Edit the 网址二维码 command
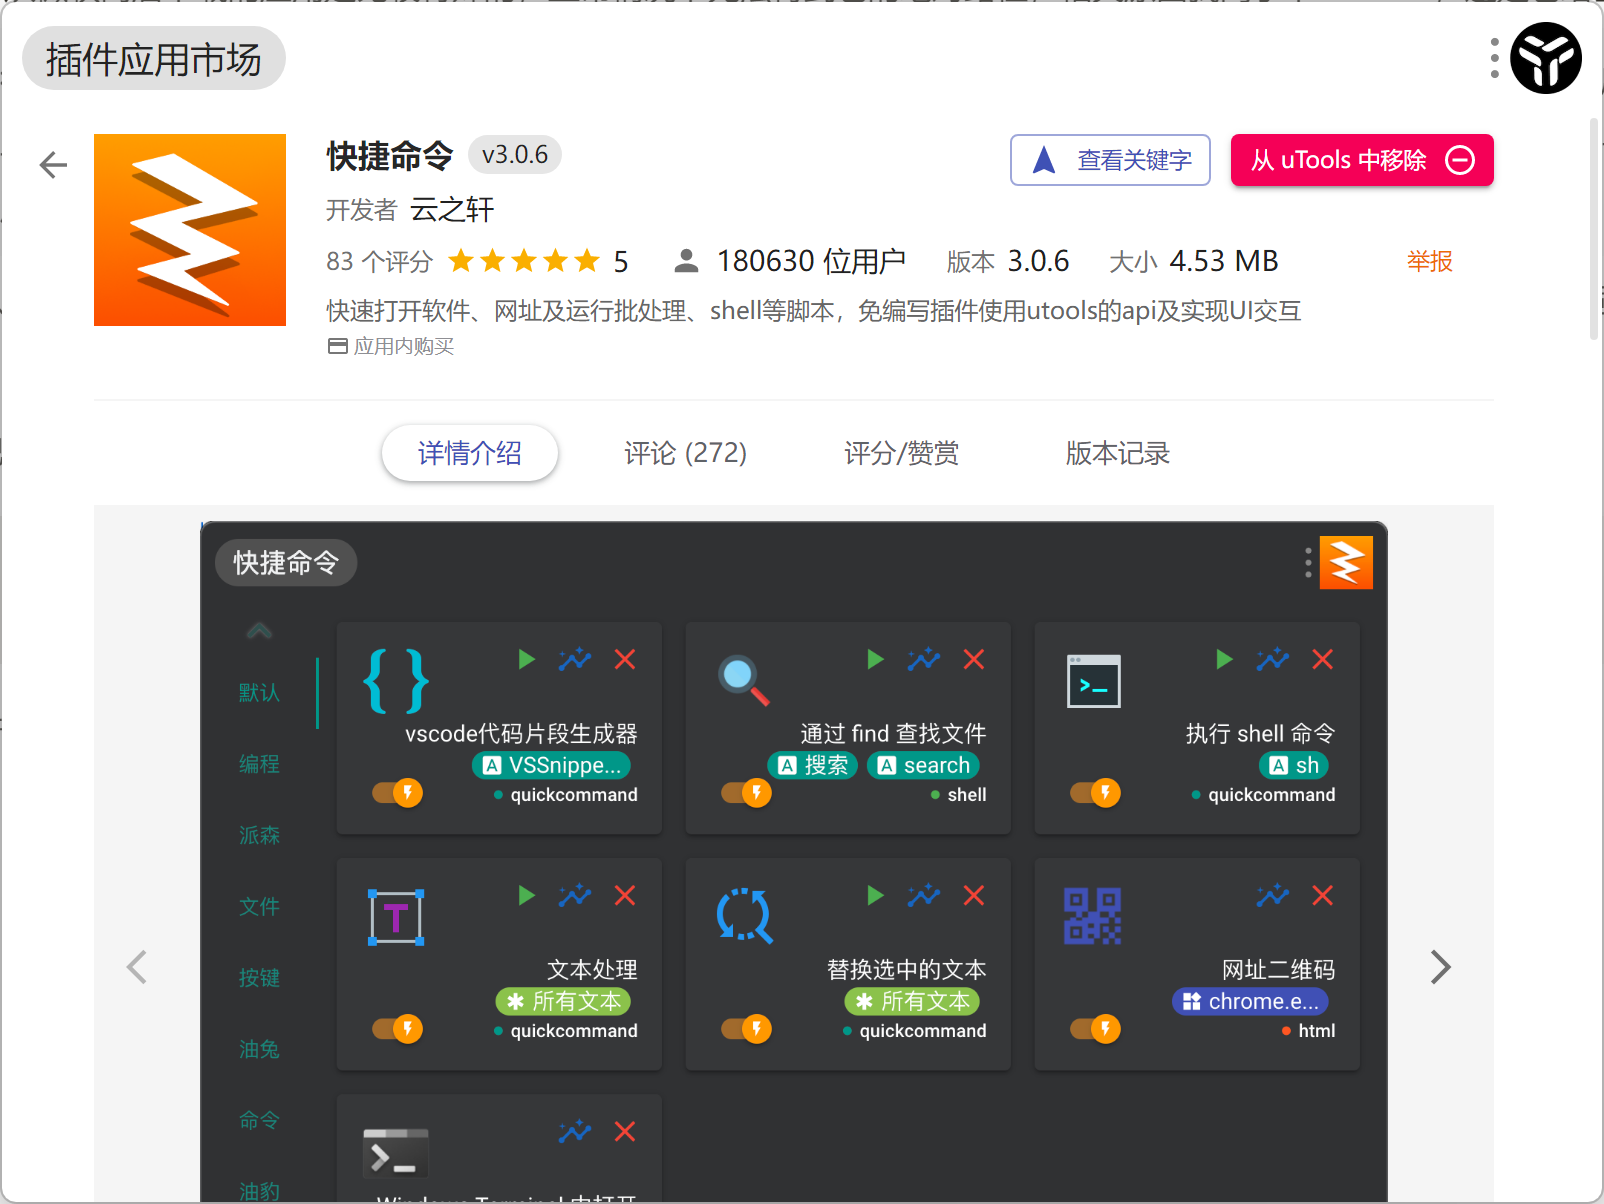Image resolution: width=1604 pixels, height=1204 pixels. point(1273,895)
